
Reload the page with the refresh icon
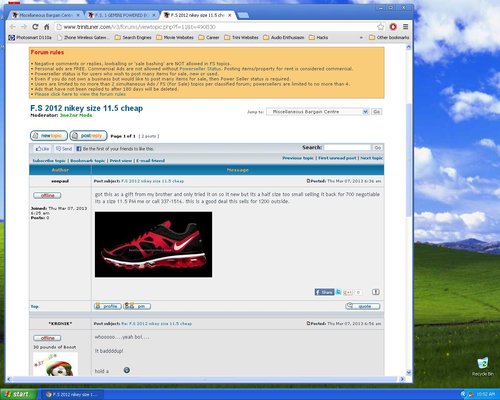coord(35,27)
